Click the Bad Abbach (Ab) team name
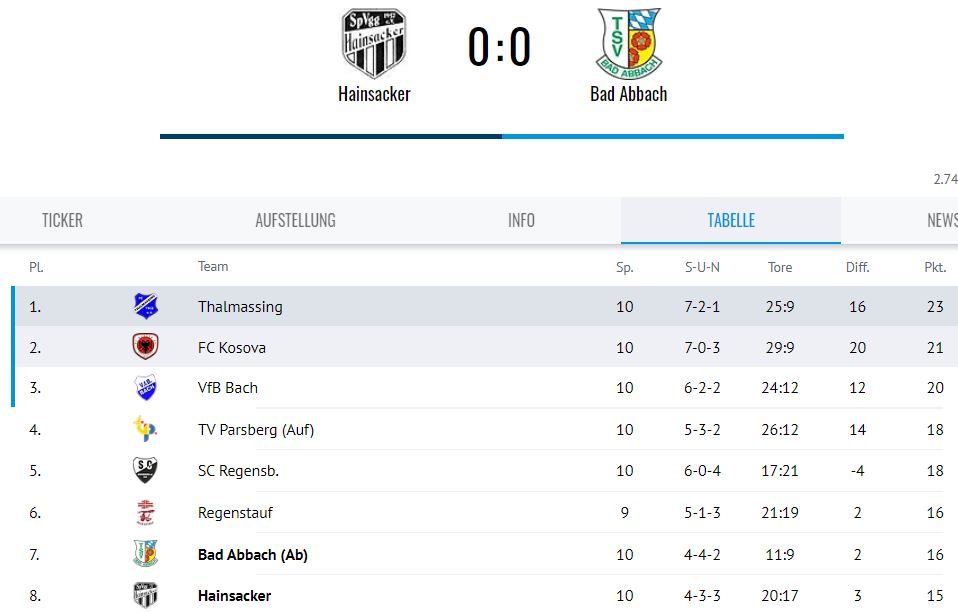The height and width of the screenshot is (612, 958). [x=252, y=555]
